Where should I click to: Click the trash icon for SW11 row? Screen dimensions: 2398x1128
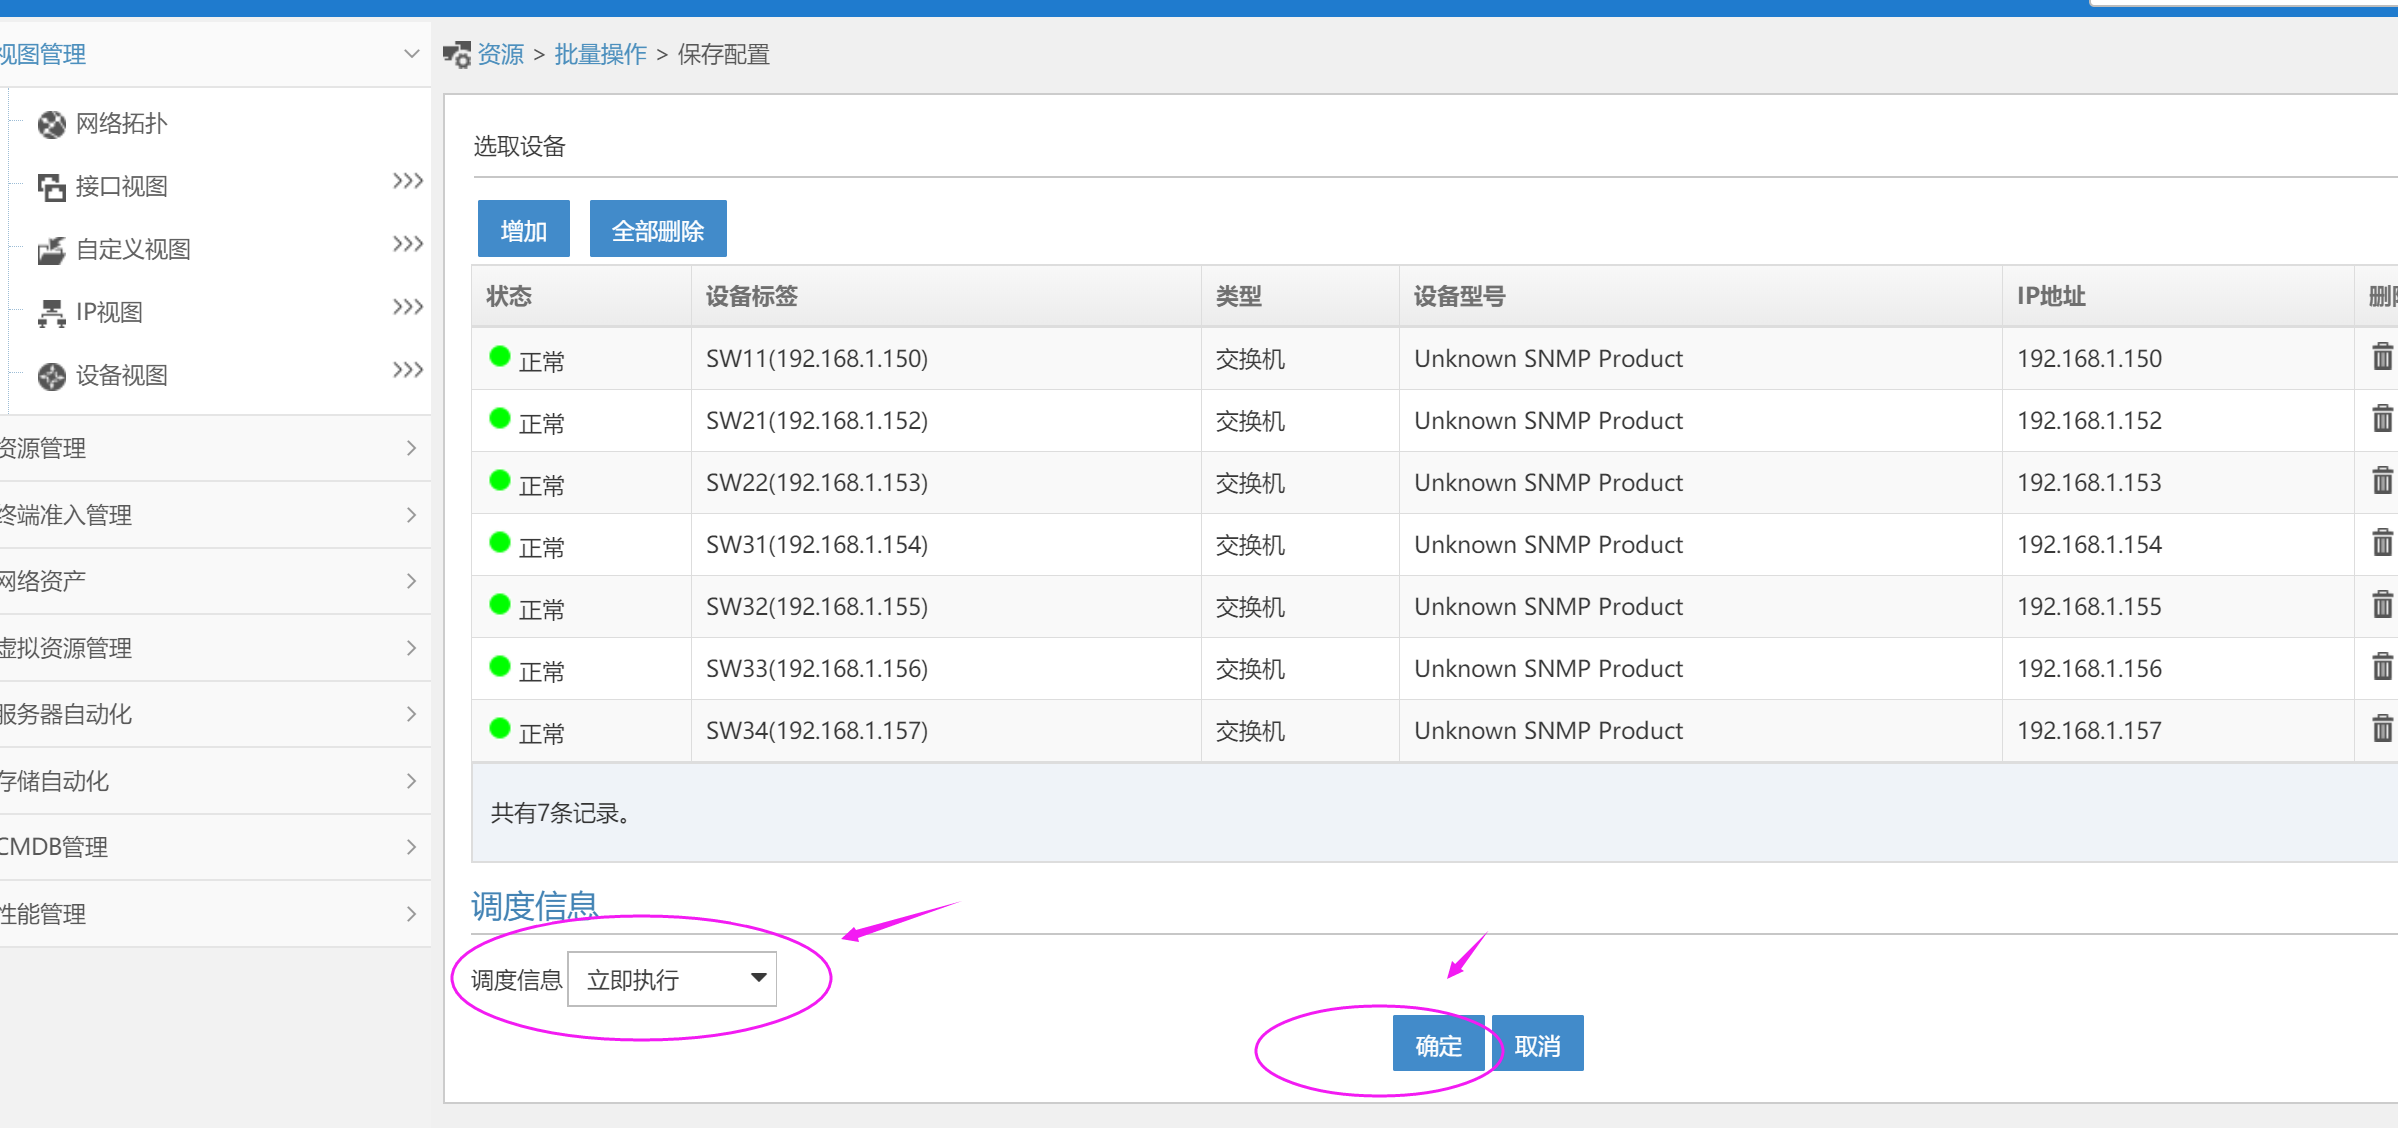(x=2382, y=357)
